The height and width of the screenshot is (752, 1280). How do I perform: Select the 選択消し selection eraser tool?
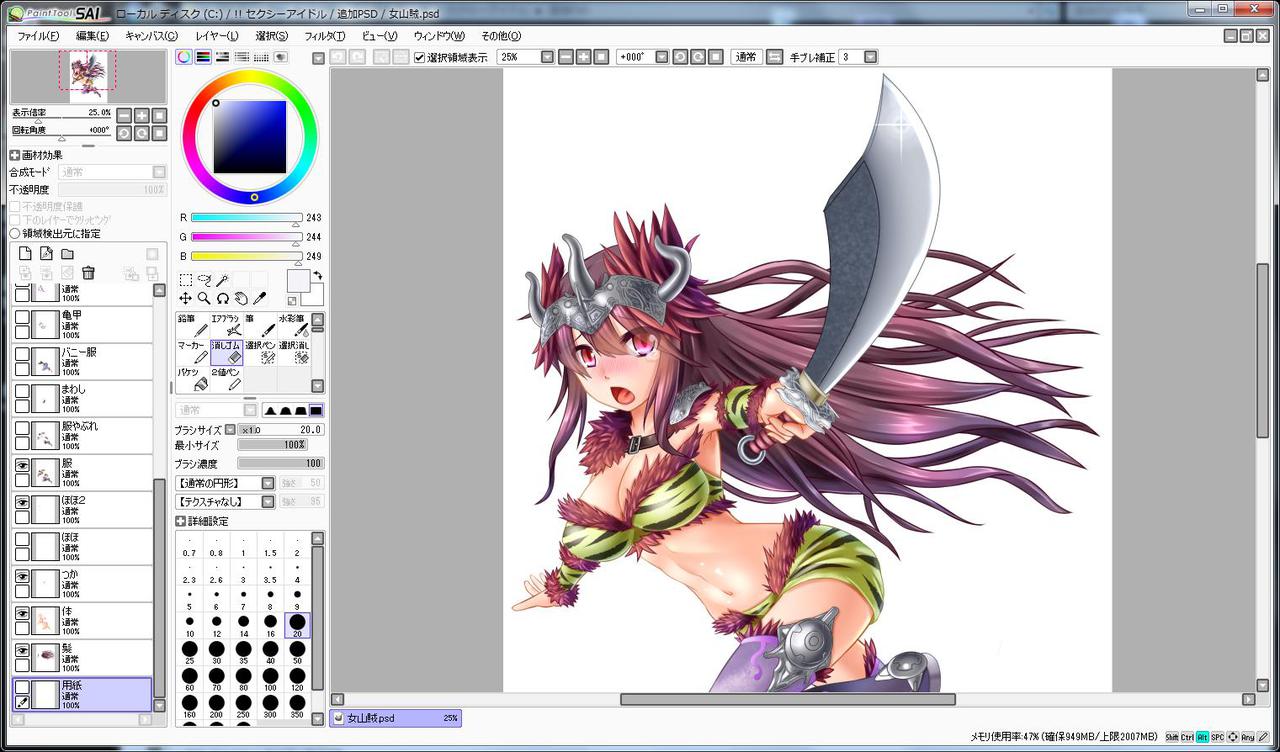tap(293, 352)
